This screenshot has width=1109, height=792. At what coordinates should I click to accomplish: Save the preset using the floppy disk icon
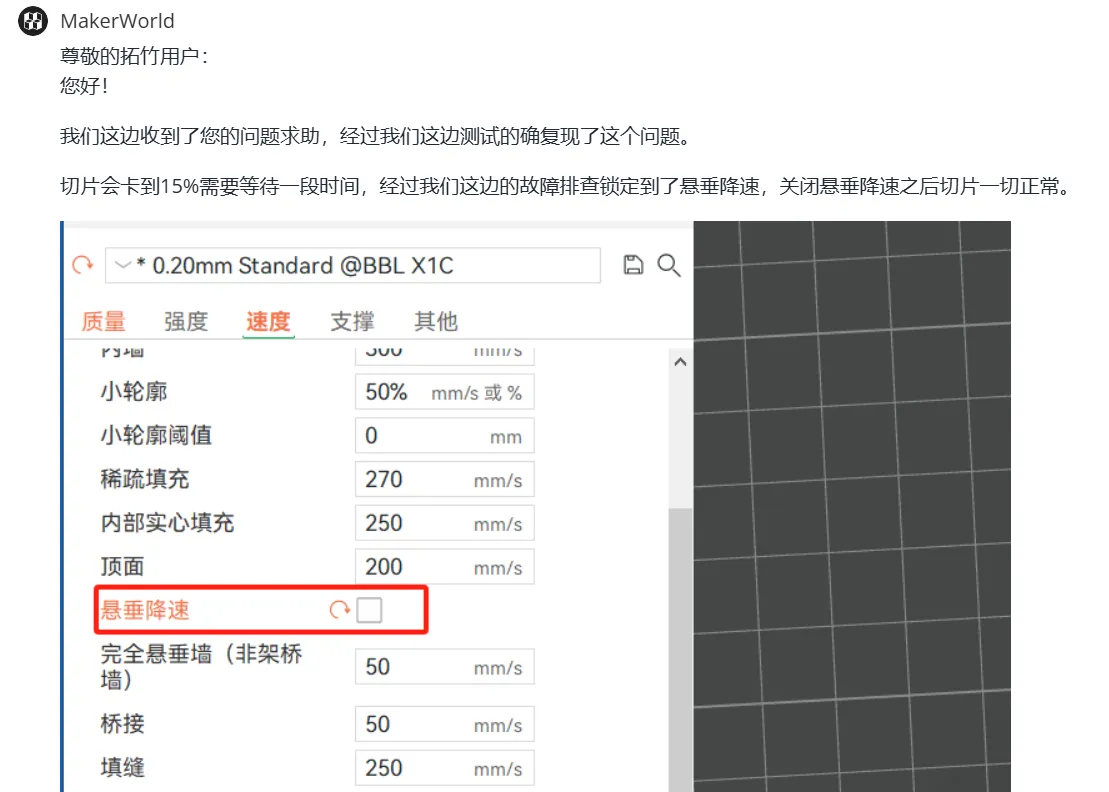(633, 265)
